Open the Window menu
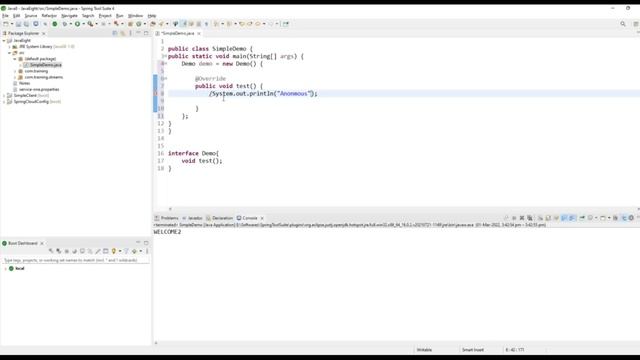The height and width of the screenshot is (360, 640). coord(136,16)
